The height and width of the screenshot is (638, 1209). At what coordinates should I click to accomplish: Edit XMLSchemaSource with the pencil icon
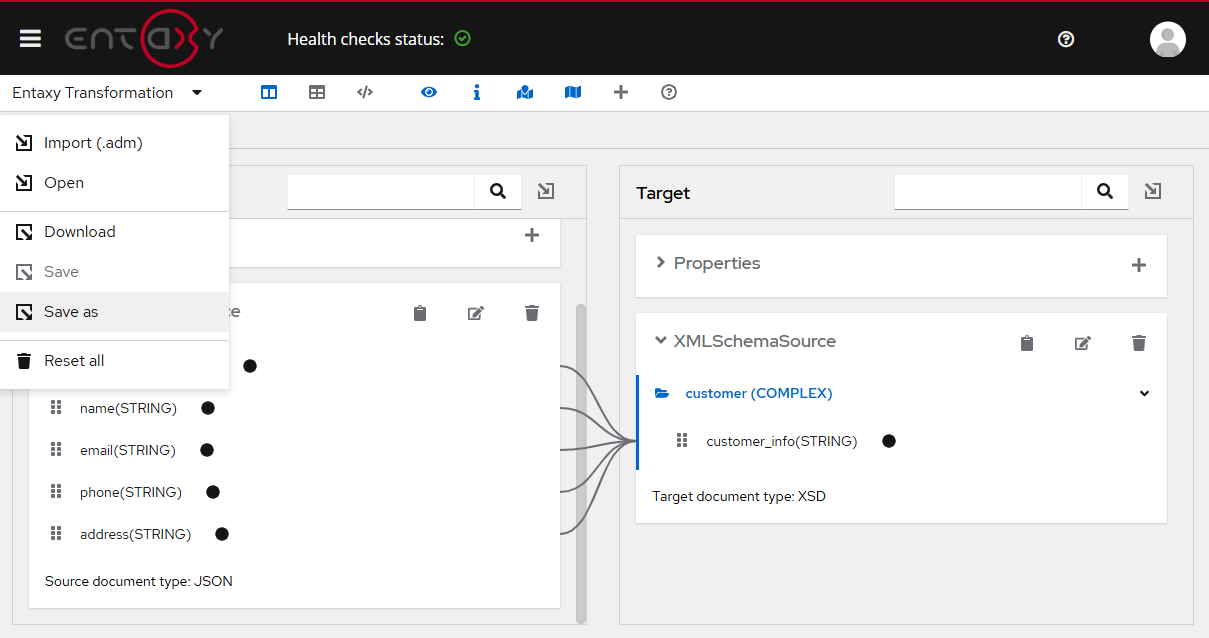1082,342
